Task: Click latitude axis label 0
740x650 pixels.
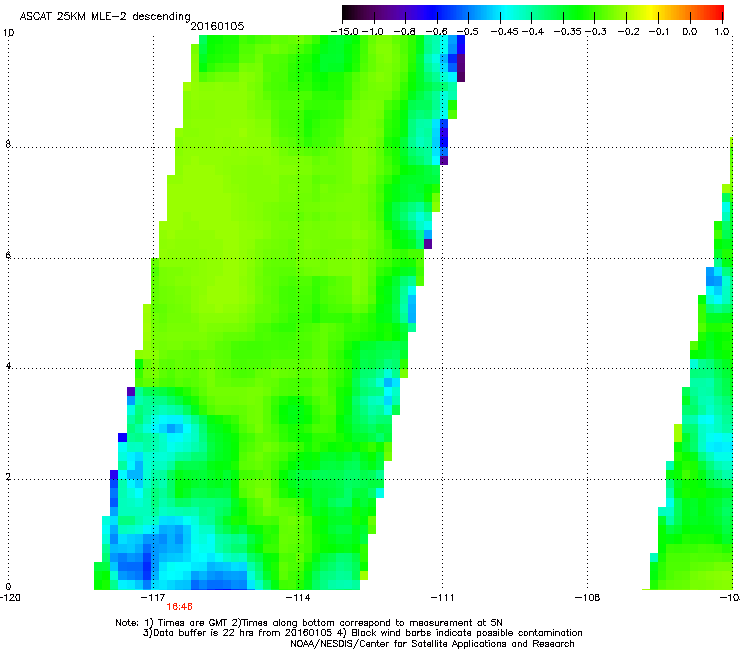Action: [x=8, y=587]
